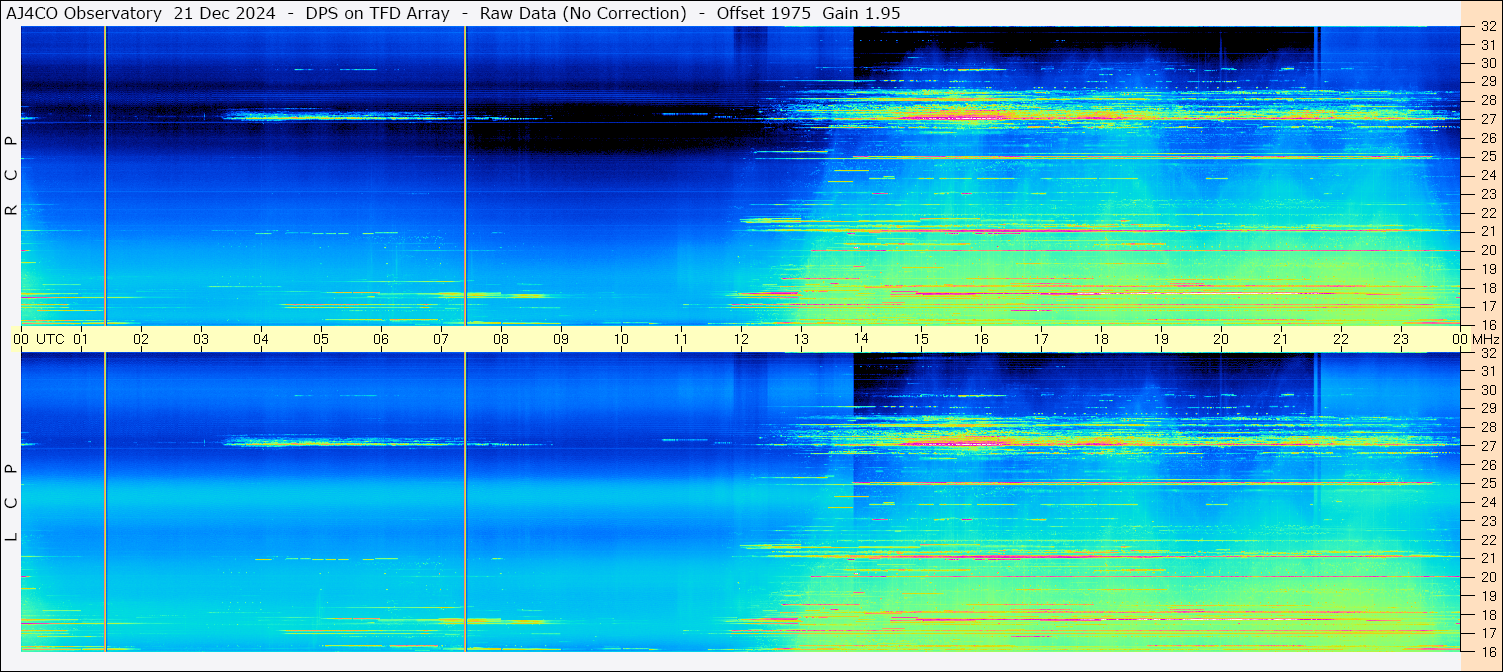Select hour 04 on the UTC time axis
1503x672 pixels.
261,339
